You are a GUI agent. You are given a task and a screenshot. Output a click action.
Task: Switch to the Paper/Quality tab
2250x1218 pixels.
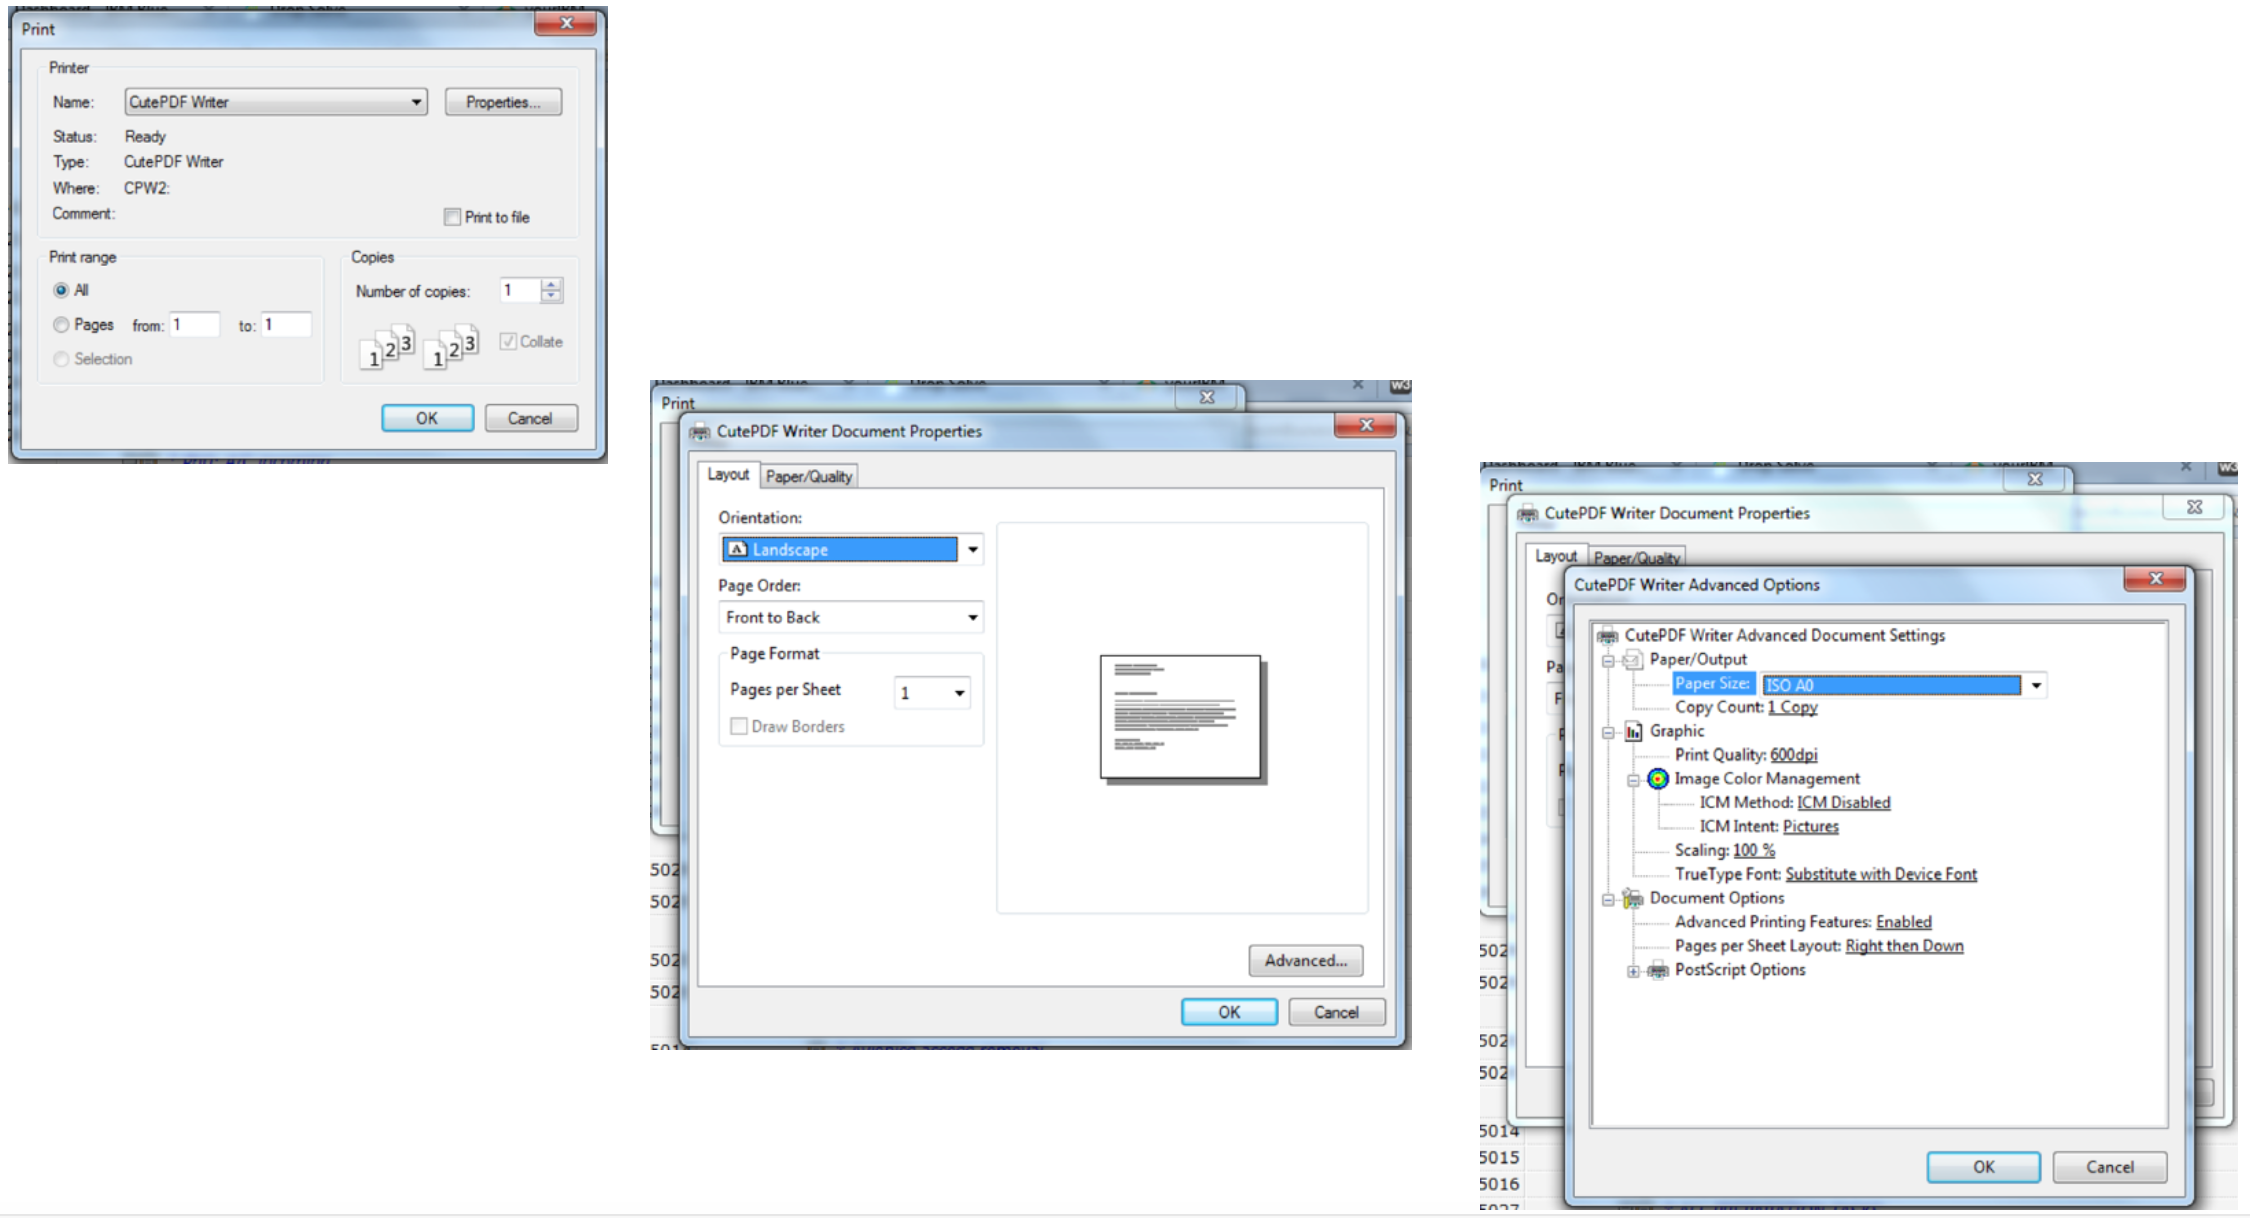click(808, 477)
